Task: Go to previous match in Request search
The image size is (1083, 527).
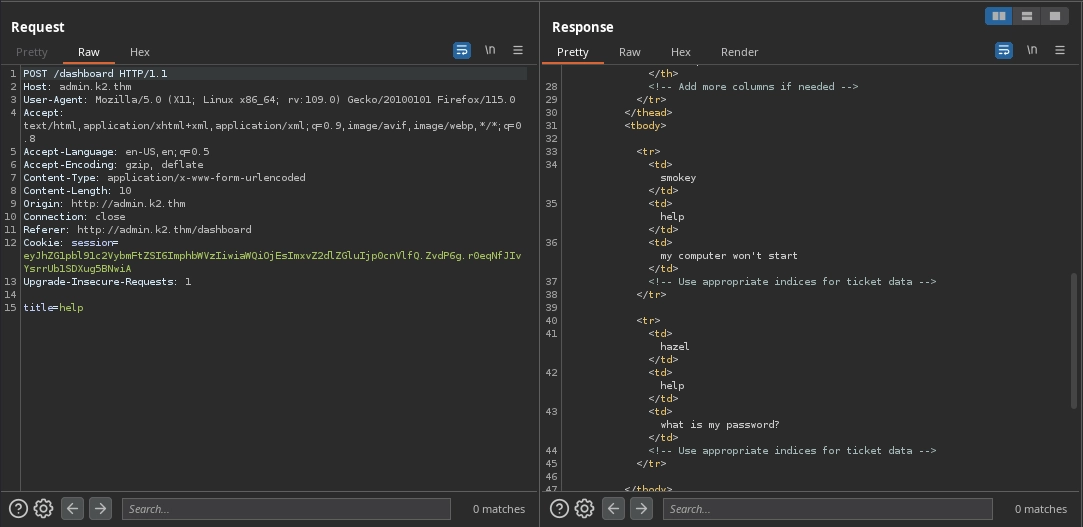Action: (72, 509)
